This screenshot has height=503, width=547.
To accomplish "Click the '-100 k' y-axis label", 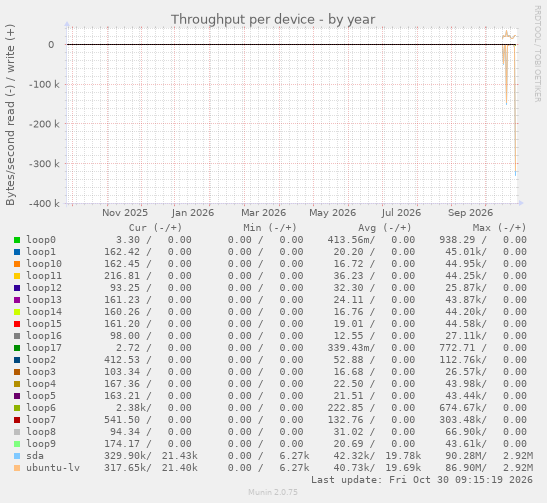I will (44, 84).
